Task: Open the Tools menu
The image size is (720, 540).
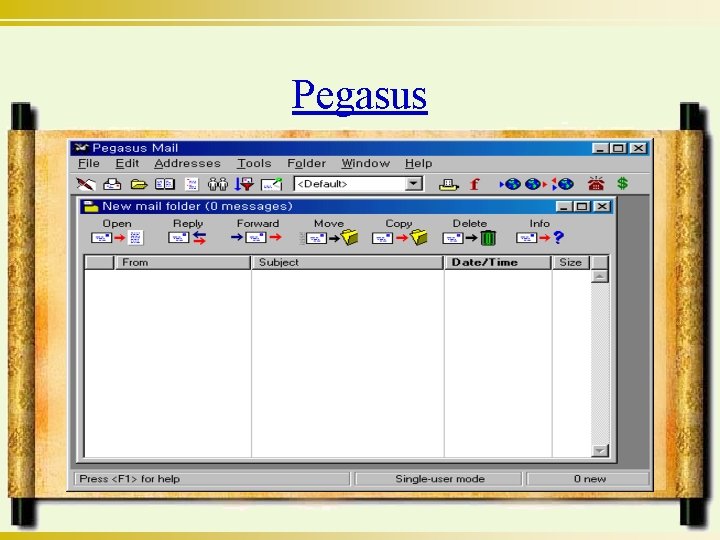Action: 254,163
